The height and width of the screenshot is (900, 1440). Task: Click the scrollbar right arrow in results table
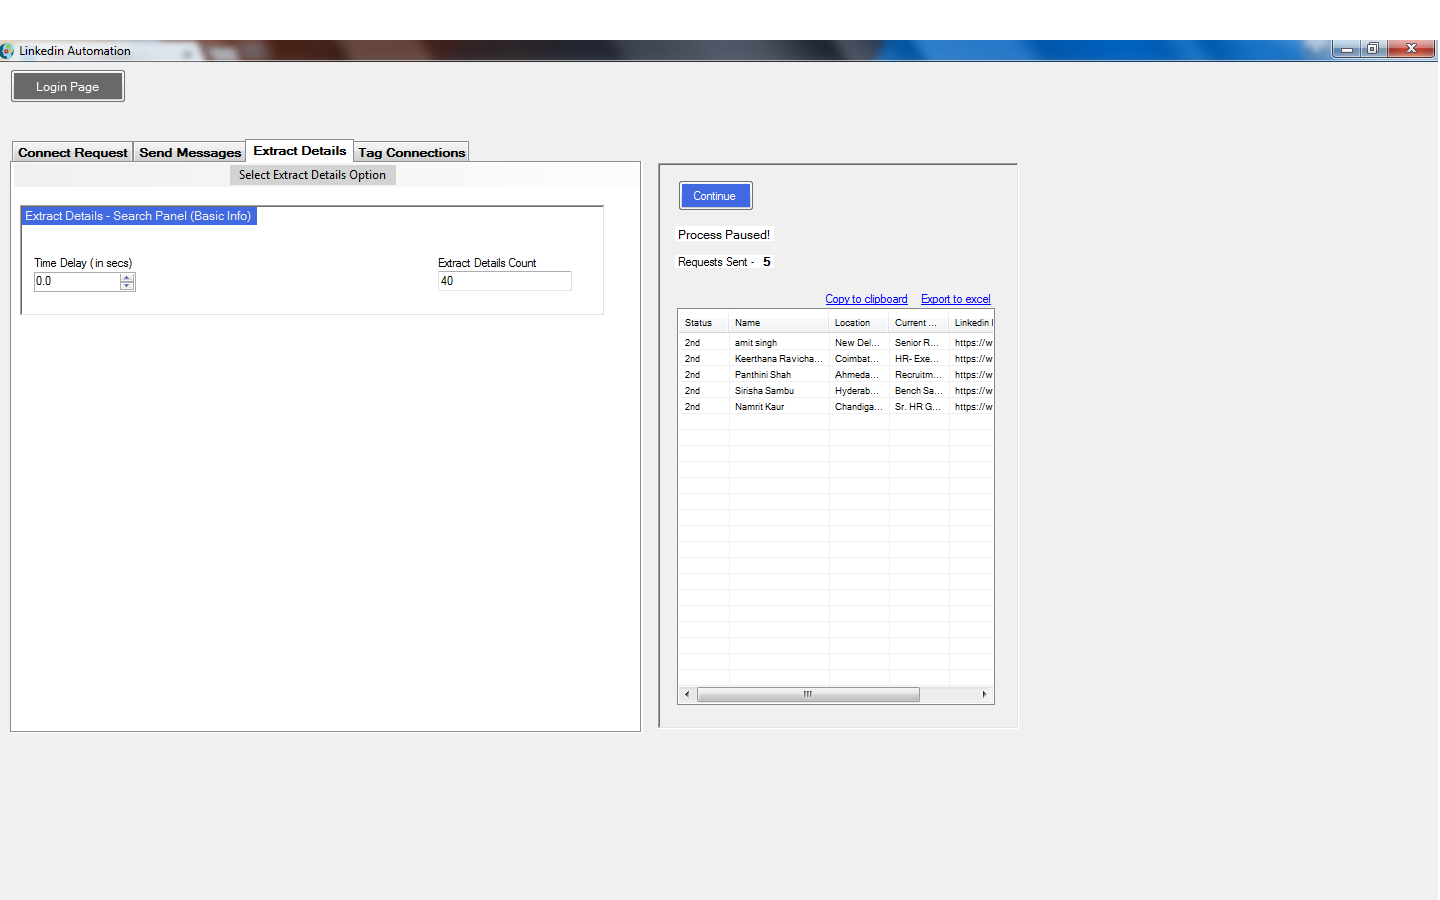click(x=984, y=694)
